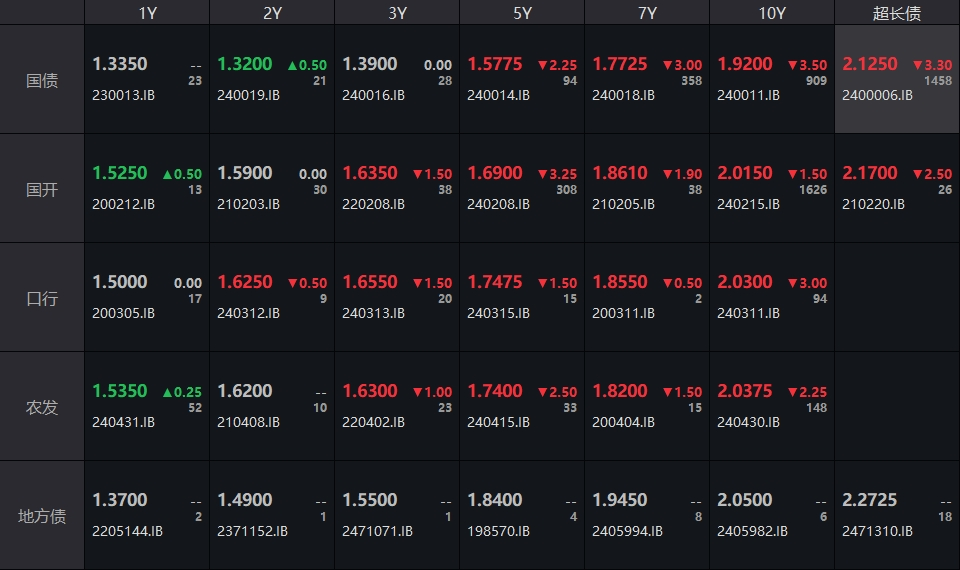Click the 农发 row label

(42, 407)
